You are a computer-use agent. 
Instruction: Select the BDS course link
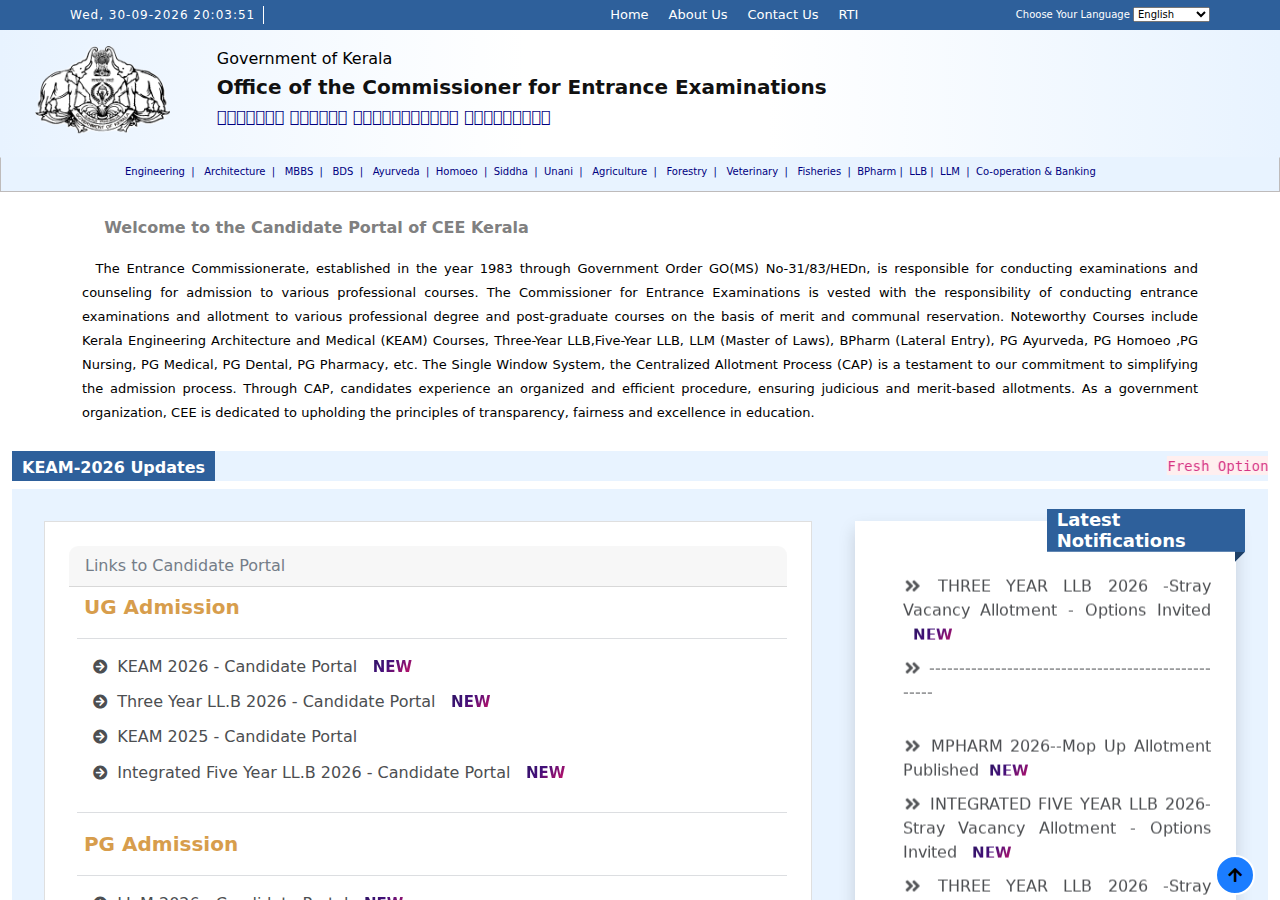(343, 172)
